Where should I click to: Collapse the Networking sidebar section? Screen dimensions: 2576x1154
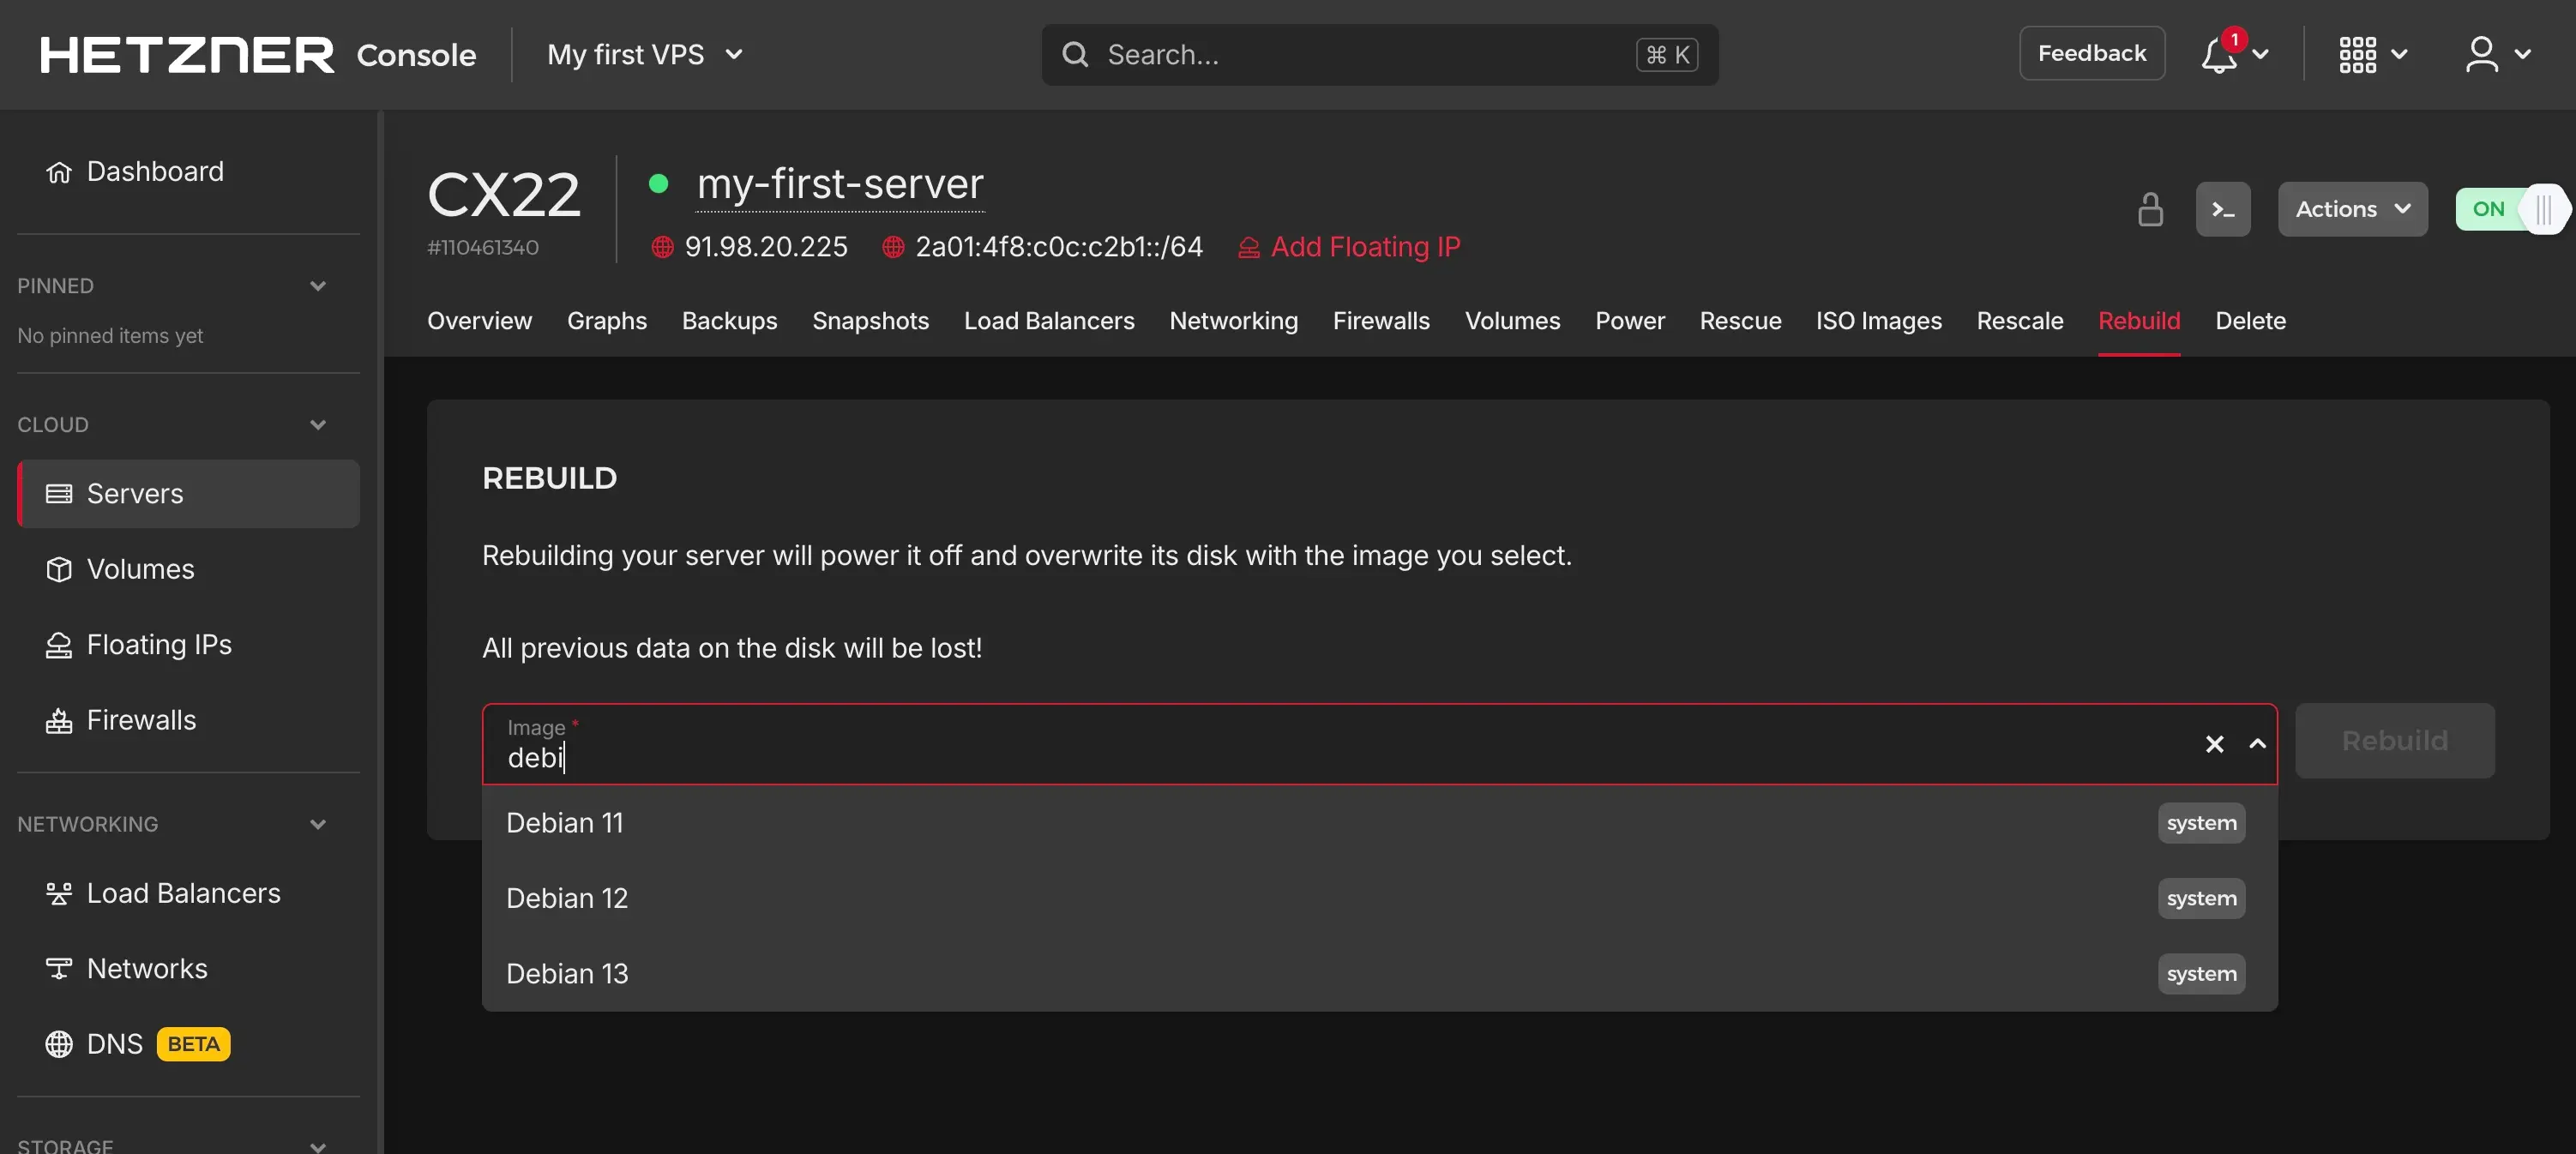(x=318, y=825)
